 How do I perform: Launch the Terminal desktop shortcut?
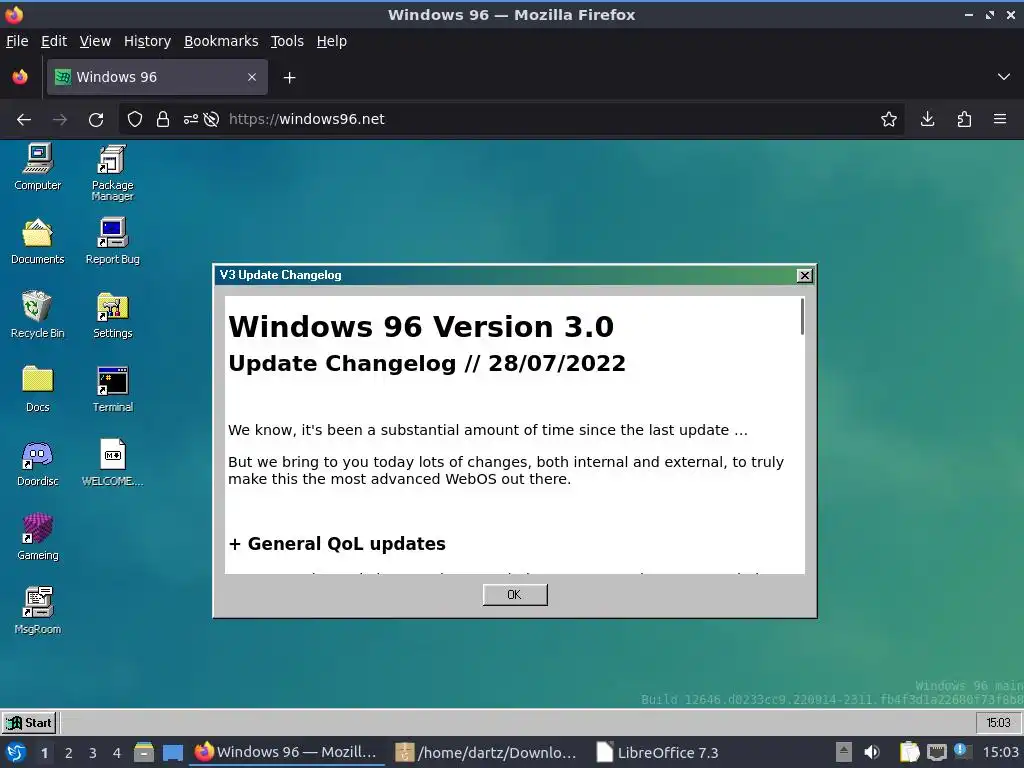pyautogui.click(x=112, y=389)
